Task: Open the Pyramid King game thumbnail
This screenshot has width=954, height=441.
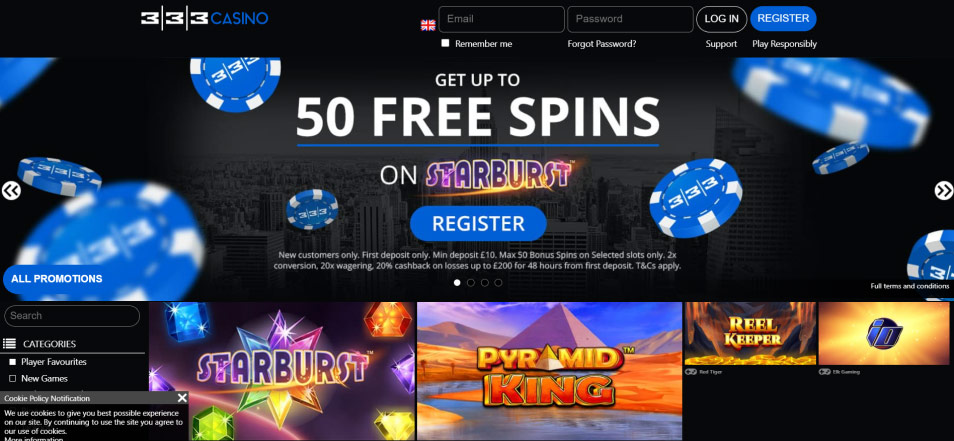Action: point(549,371)
